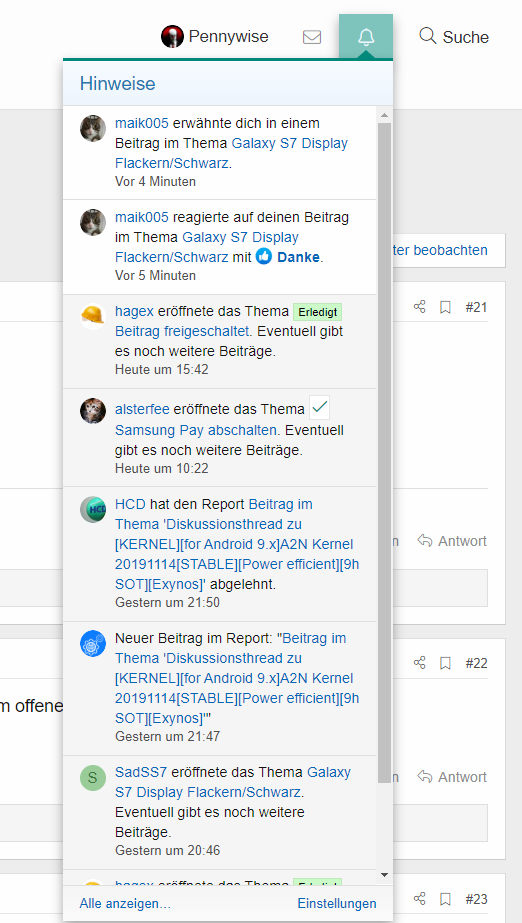Click the green checkmark by Samsung Pay topic
This screenshot has height=923, width=522.
pos(320,407)
